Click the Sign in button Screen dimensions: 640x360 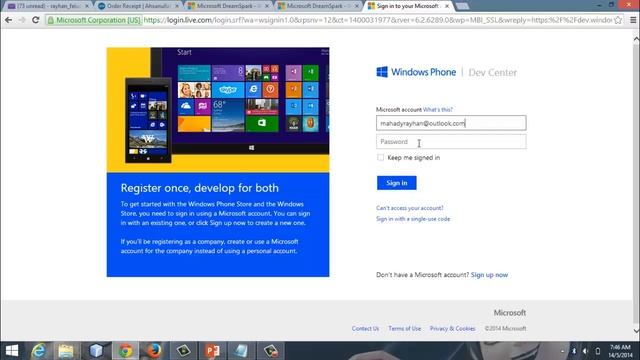396,183
